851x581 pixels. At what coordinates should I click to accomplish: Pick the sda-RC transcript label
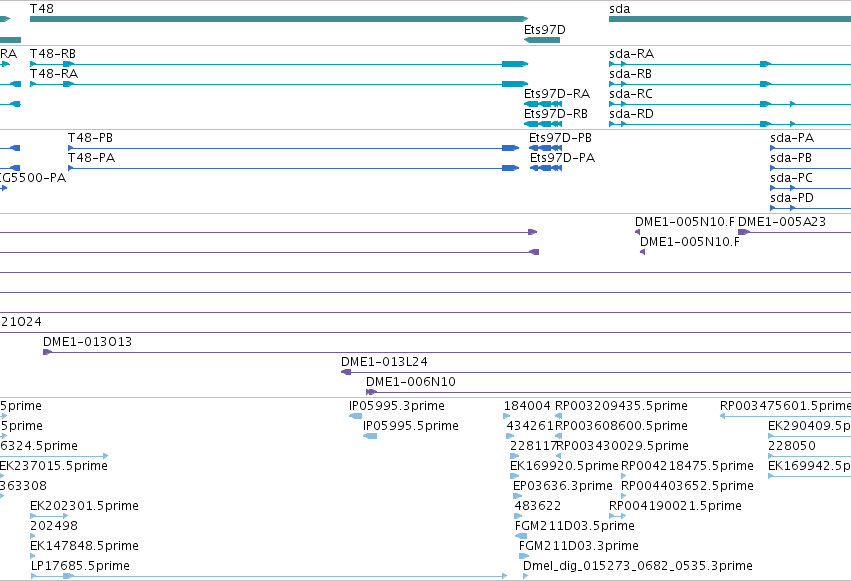click(631, 94)
